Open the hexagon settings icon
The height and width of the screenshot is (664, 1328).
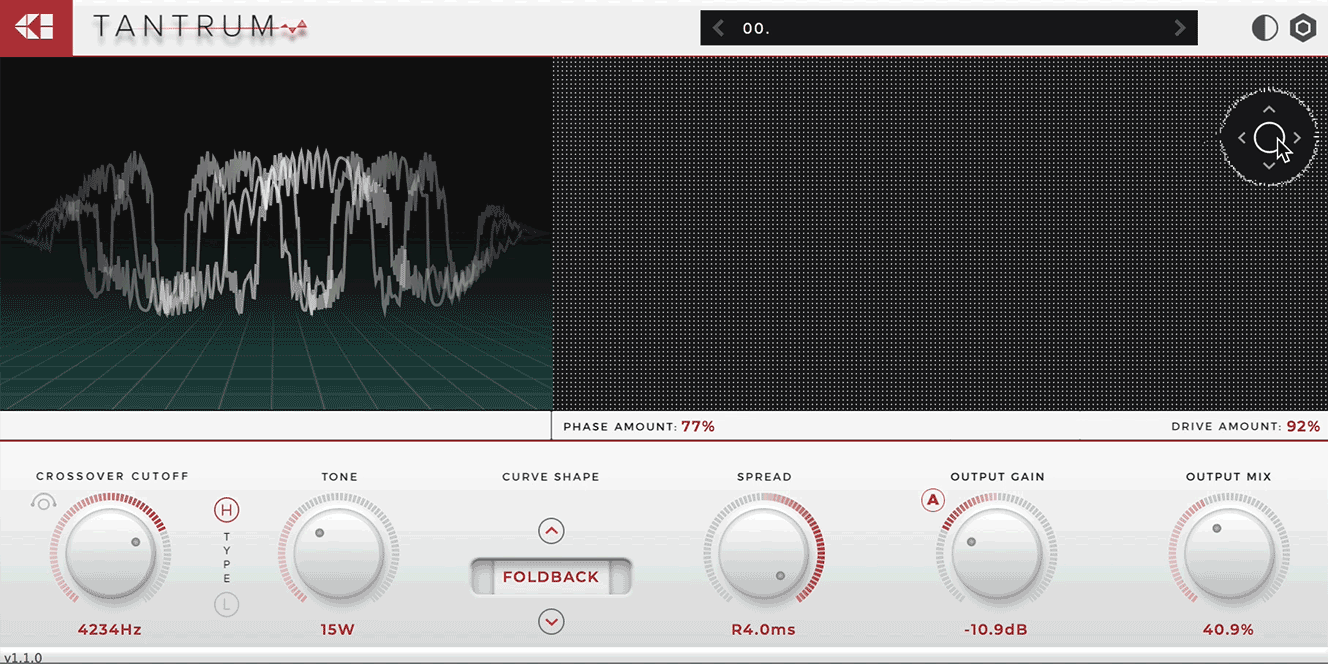click(1302, 28)
